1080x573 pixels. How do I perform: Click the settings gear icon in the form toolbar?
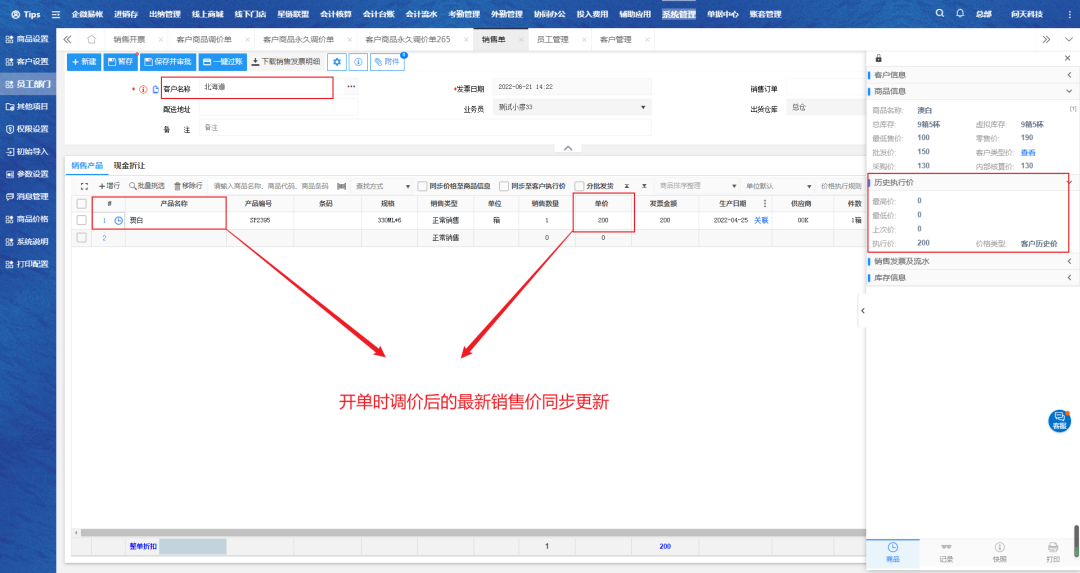click(x=337, y=62)
